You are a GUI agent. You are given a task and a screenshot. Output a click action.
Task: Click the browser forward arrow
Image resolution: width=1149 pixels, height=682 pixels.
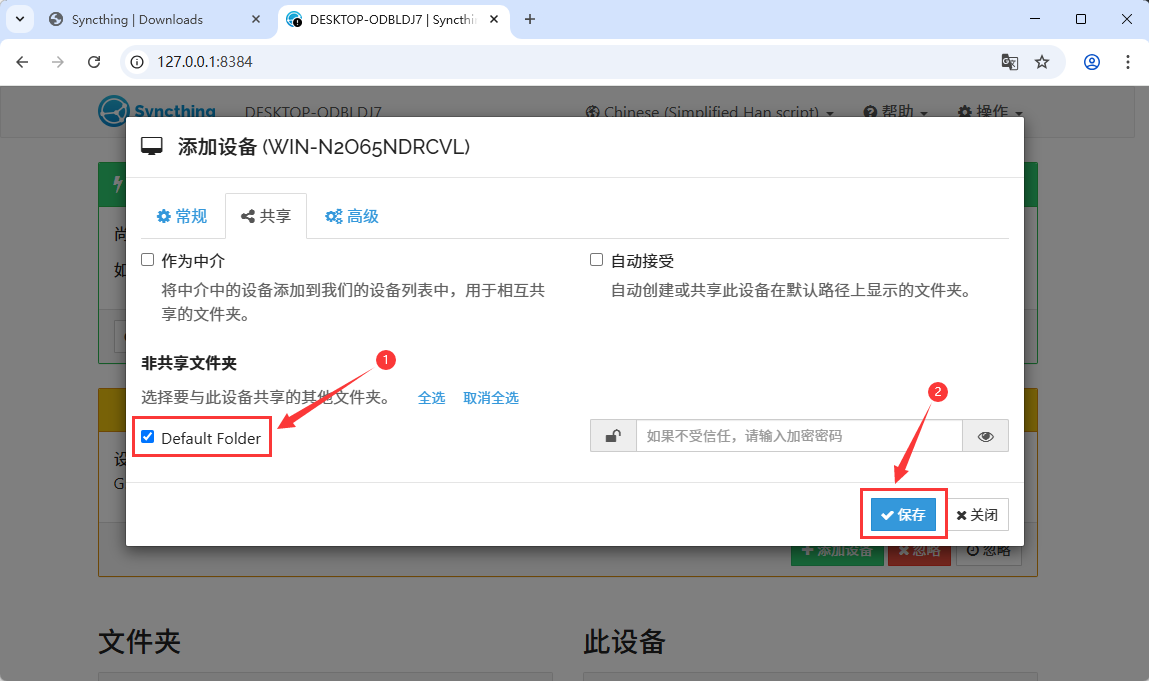[x=58, y=62]
